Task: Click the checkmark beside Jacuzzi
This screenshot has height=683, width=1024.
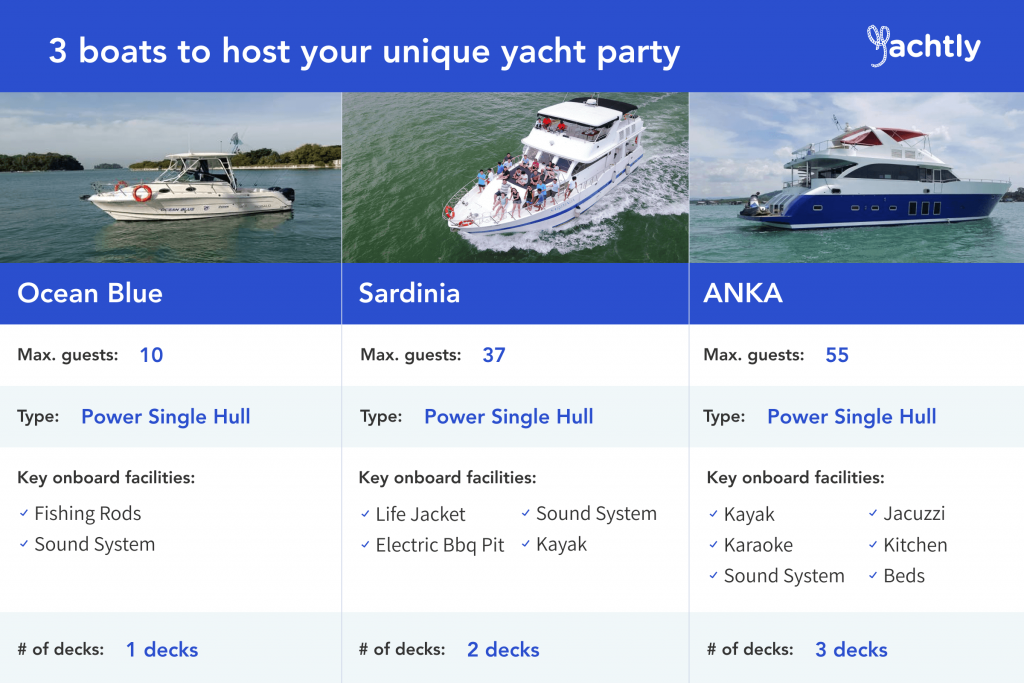Action: tap(872, 513)
